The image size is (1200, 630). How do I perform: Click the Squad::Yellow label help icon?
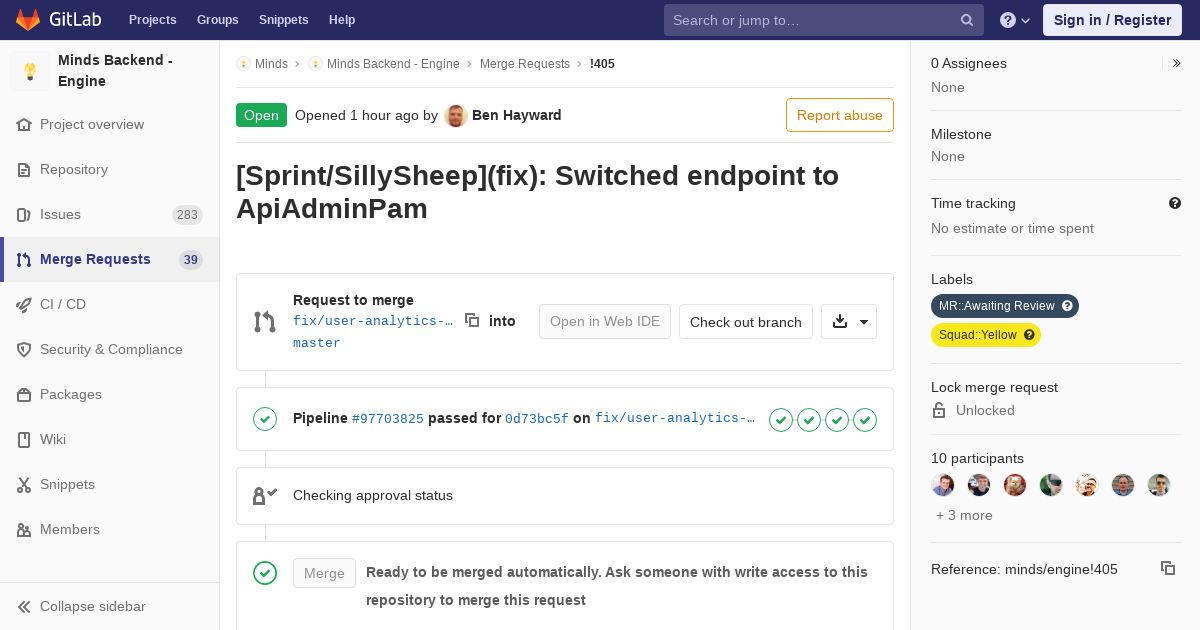(x=1029, y=335)
